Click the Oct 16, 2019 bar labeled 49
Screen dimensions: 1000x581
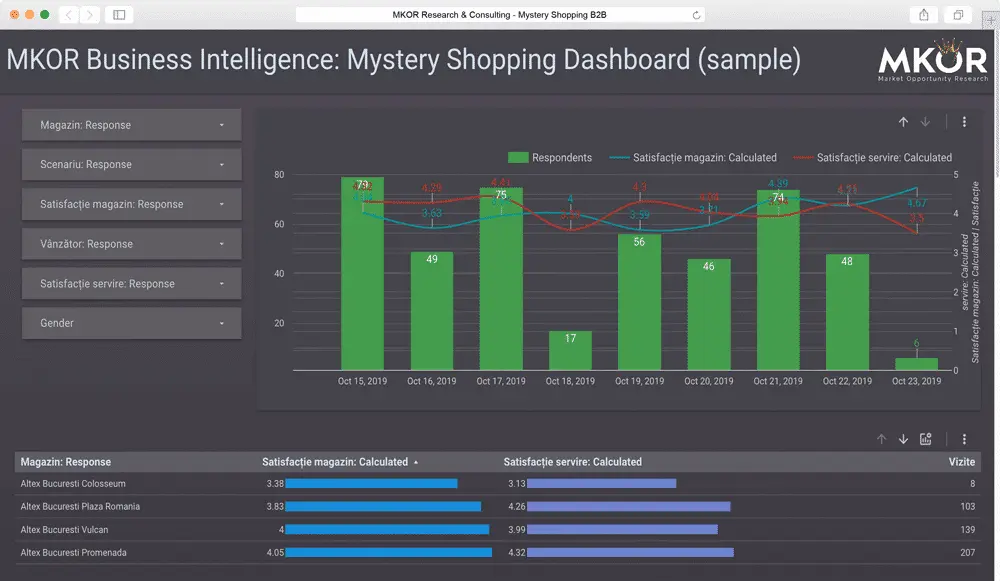[432, 313]
